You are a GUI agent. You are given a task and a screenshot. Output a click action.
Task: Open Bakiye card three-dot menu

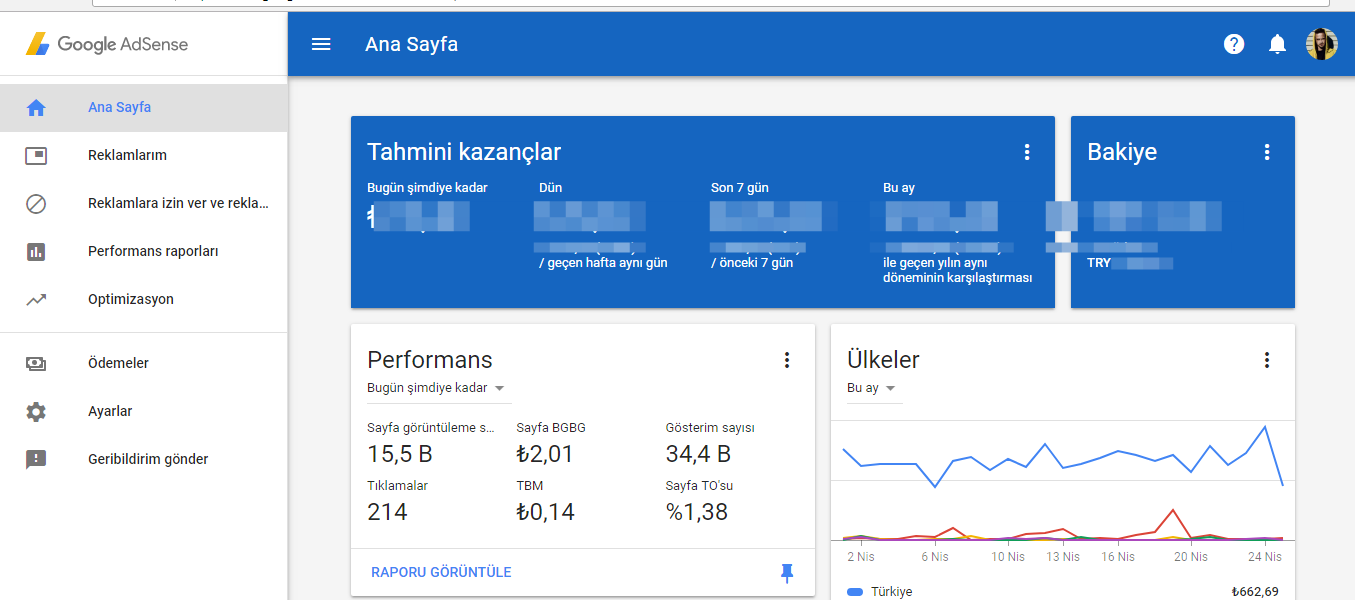(1267, 152)
